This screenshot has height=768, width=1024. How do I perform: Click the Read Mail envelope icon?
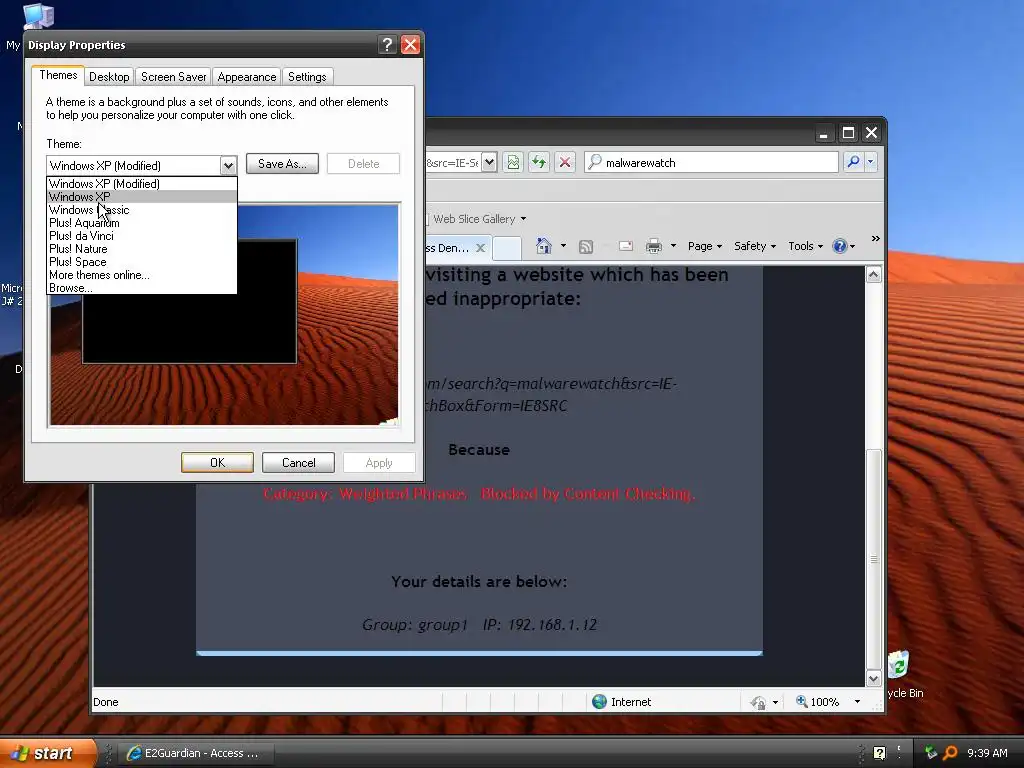626,246
